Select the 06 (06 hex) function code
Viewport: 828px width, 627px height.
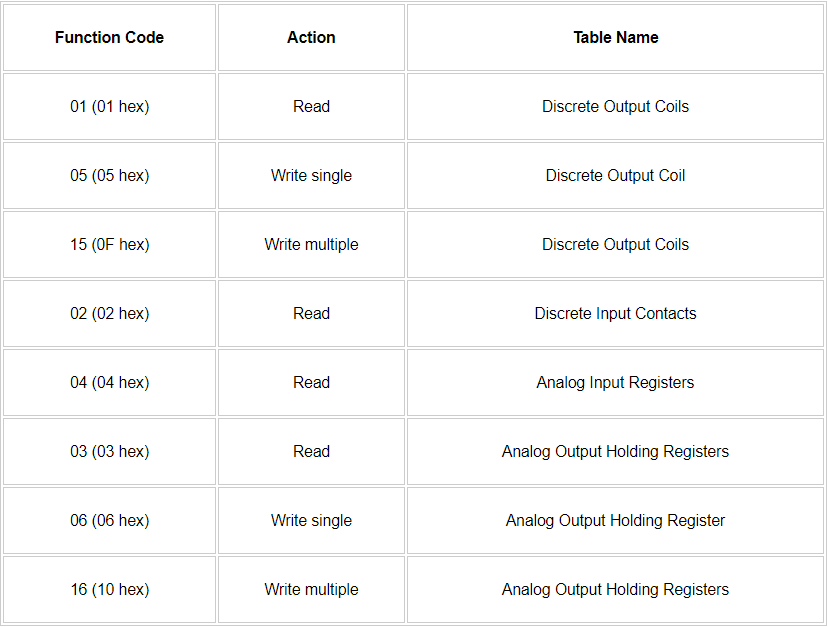(x=109, y=520)
